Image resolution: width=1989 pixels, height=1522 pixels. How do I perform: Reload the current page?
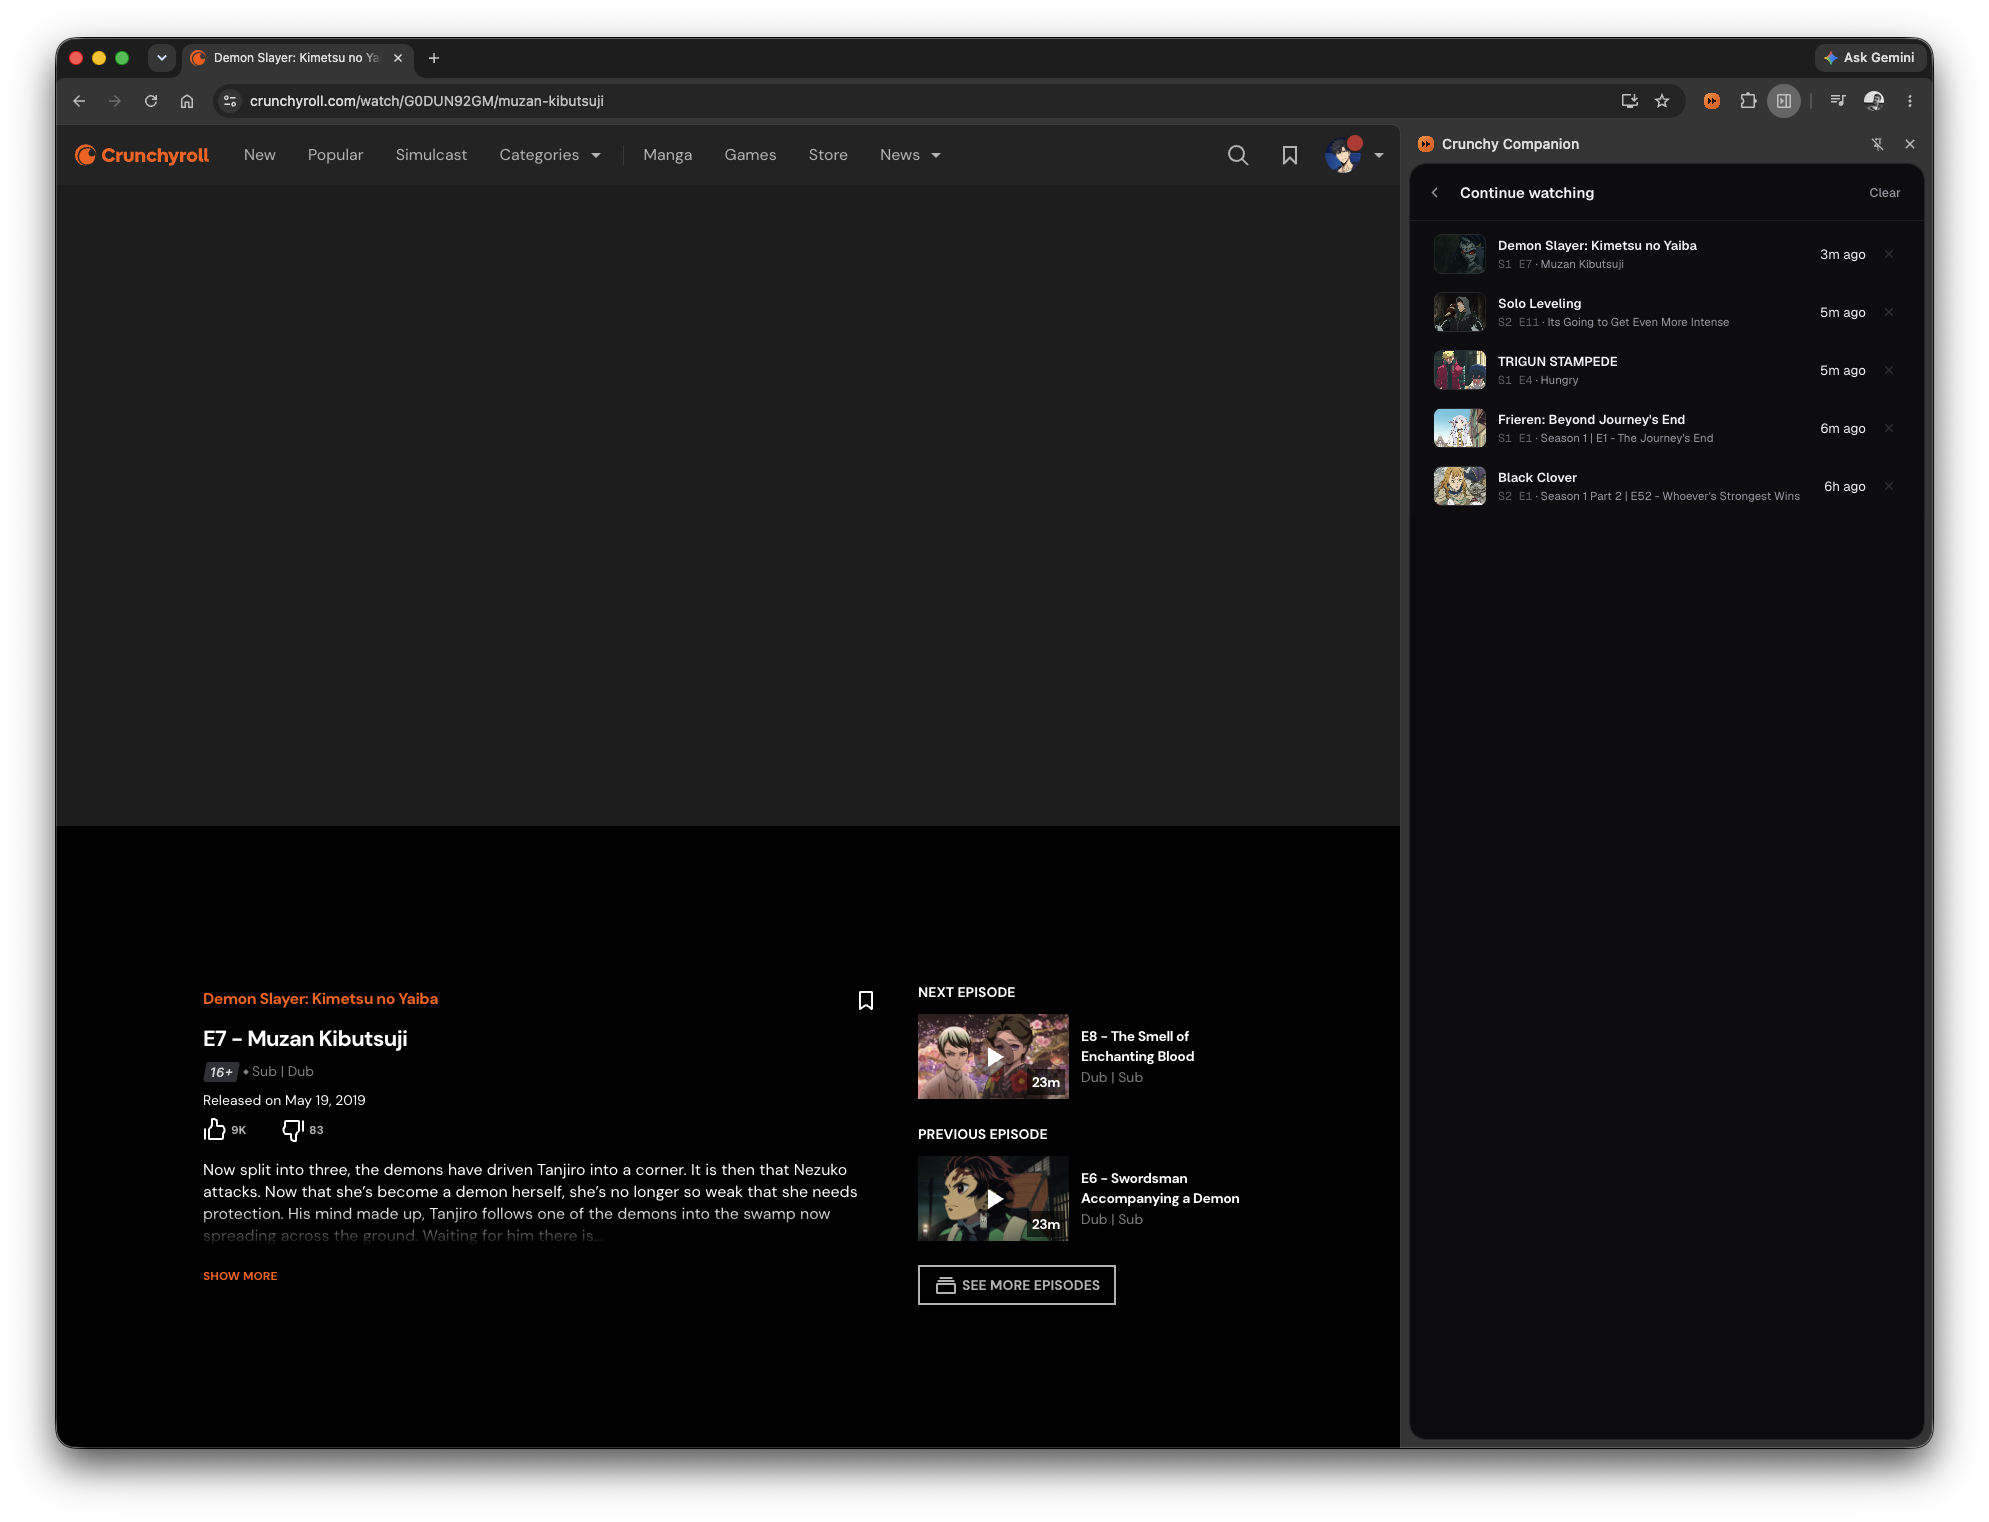tap(151, 101)
